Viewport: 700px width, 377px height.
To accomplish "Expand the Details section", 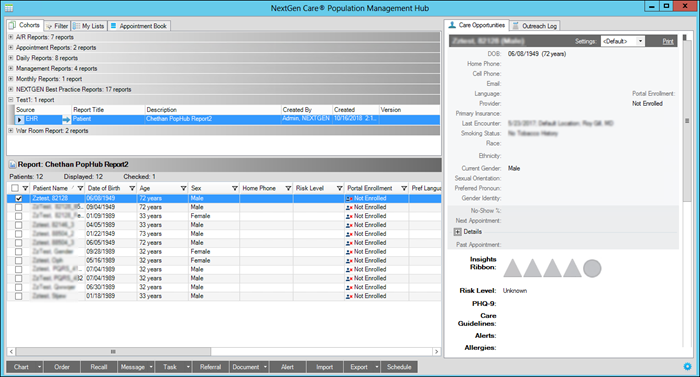I will point(458,232).
